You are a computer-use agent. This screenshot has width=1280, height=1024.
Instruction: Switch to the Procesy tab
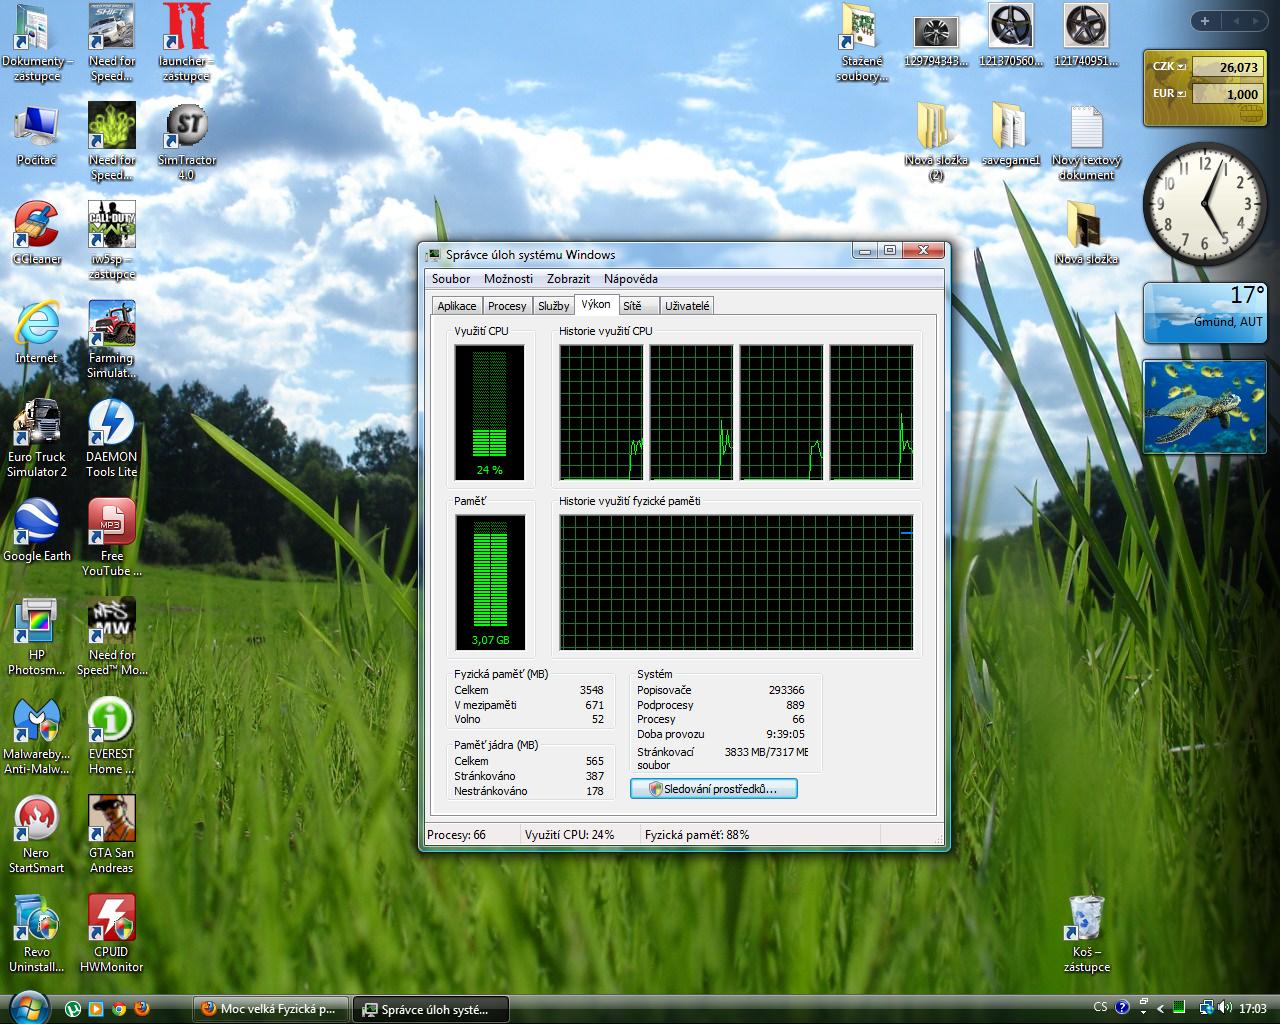pyautogui.click(x=507, y=306)
